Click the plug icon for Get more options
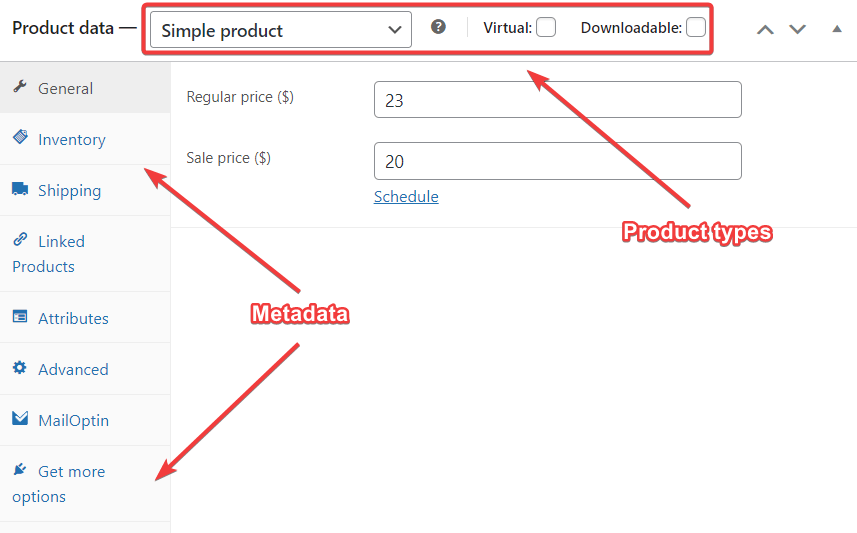 pyautogui.click(x=20, y=469)
